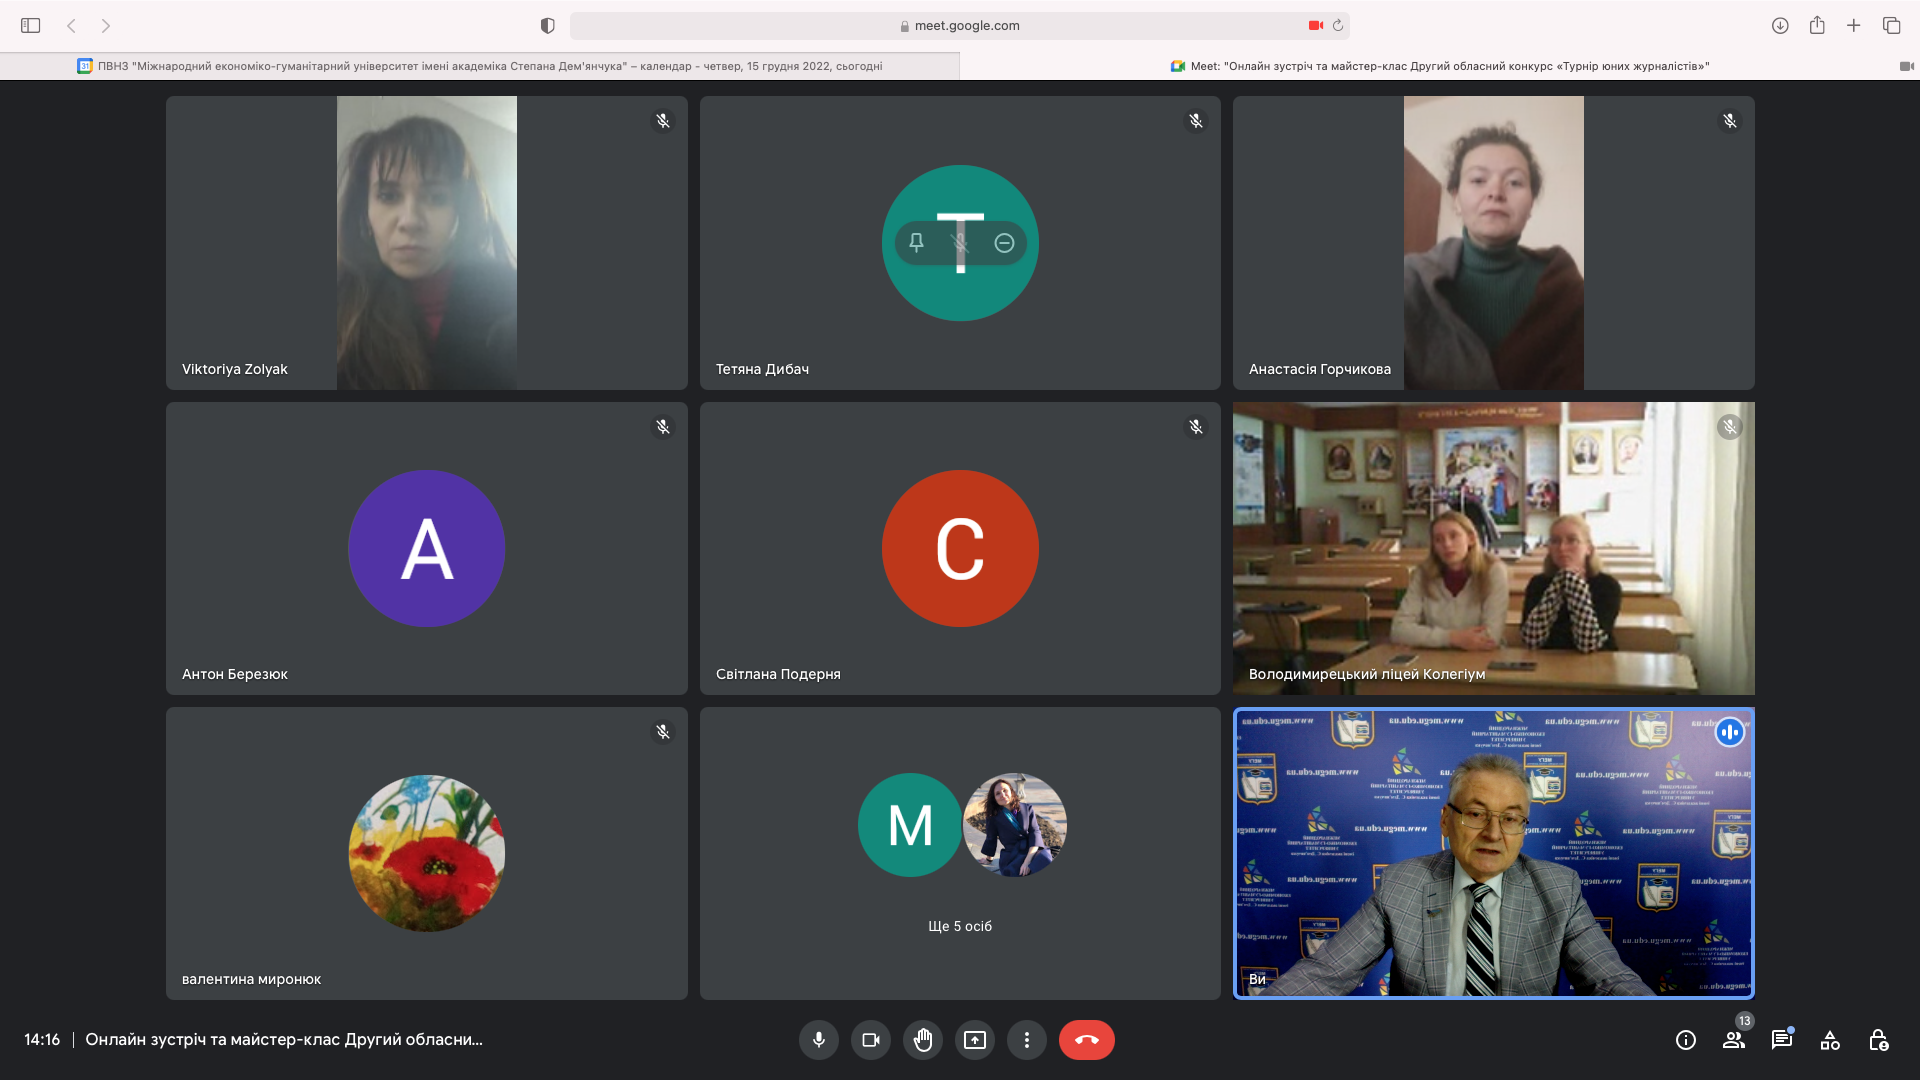Viewport: 1920px width, 1080px height.
Task: Open the Activities panel
Action: click(x=1830, y=1040)
